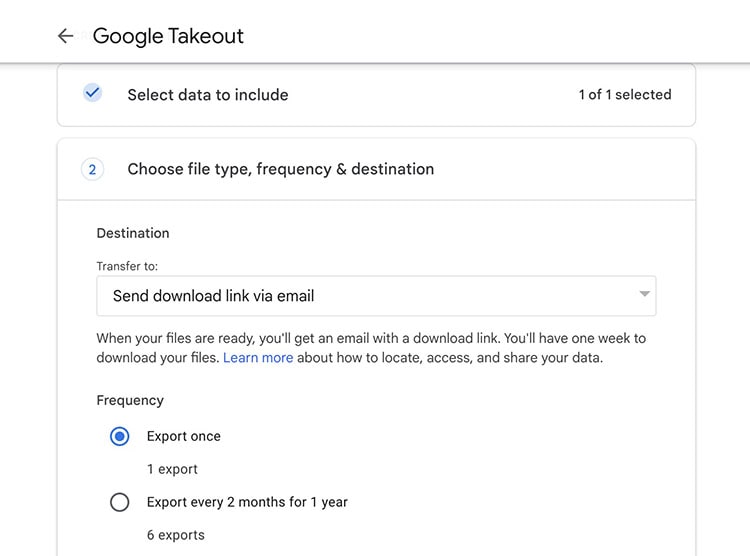Click Export every 2 months for 1 year label
The height and width of the screenshot is (556, 750).
tap(247, 502)
